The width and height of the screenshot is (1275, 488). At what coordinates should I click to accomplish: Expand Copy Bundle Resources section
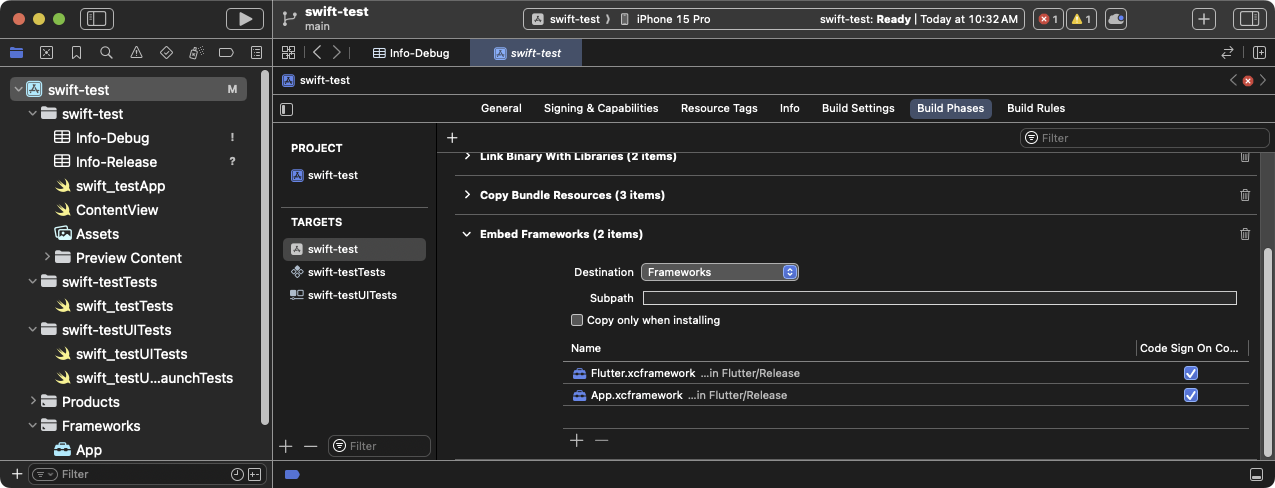pyautogui.click(x=467, y=195)
